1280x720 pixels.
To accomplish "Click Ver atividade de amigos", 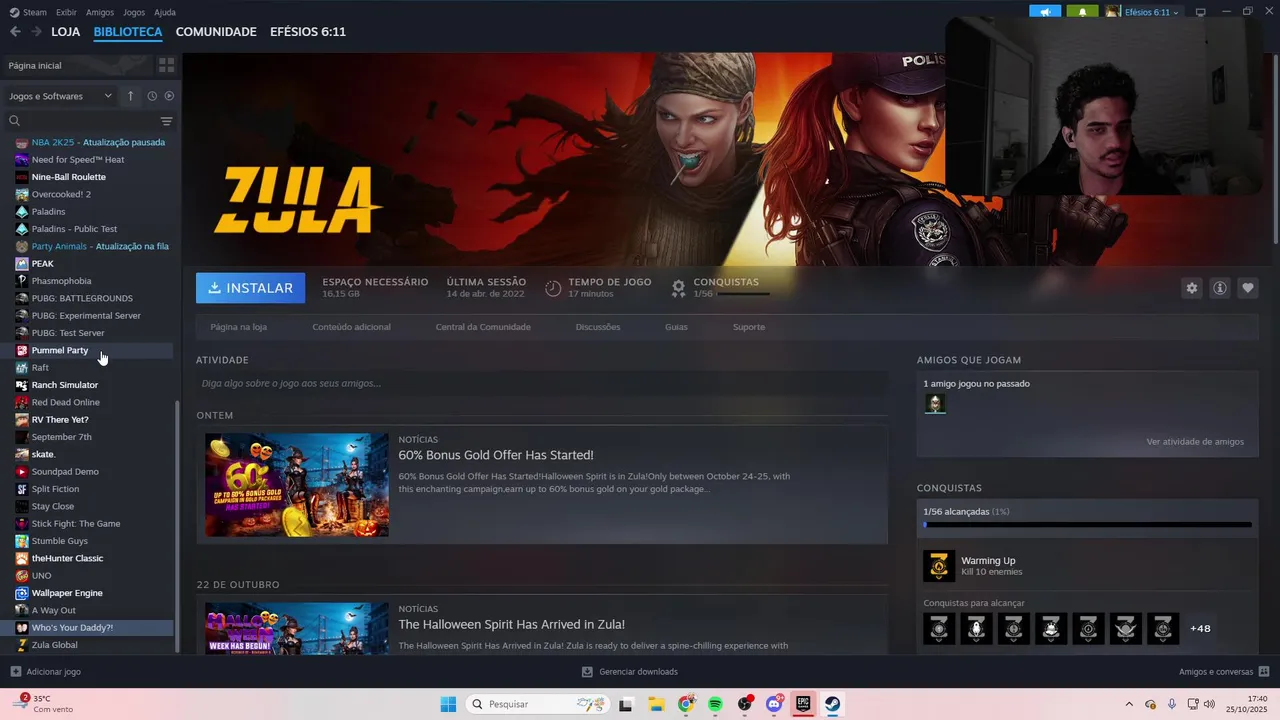I will point(1195,442).
